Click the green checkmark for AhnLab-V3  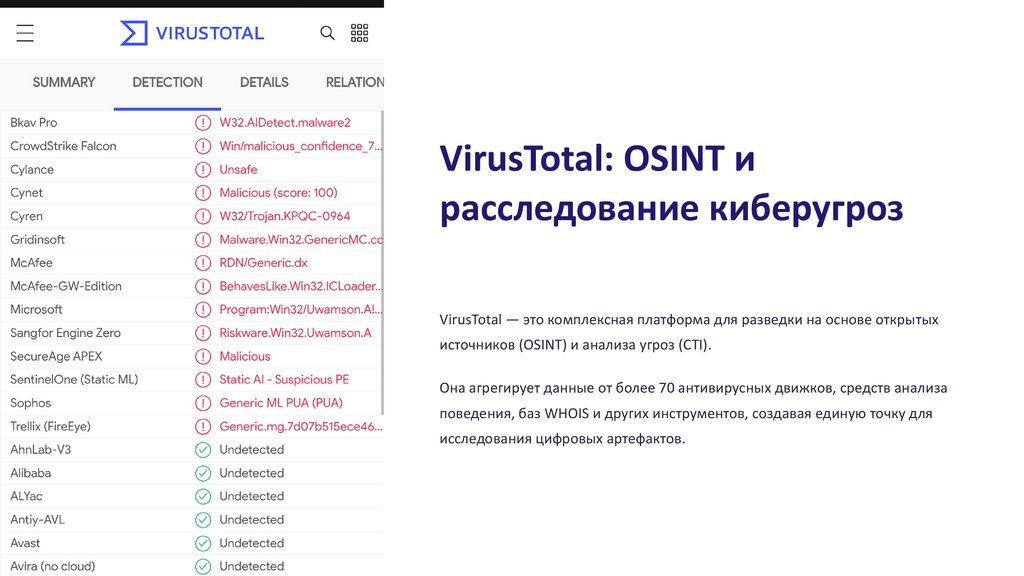[x=203, y=450]
